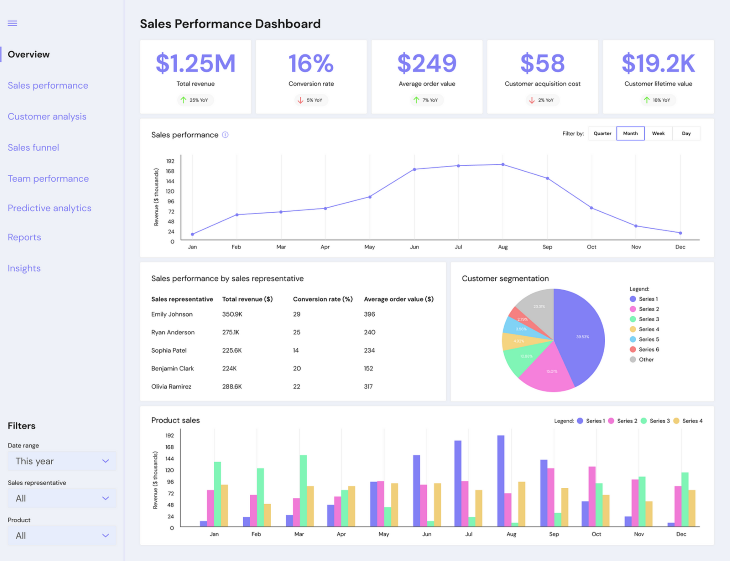Image resolution: width=730 pixels, height=561 pixels.
Task: Click the Product sales chart title
Action: 176,420
